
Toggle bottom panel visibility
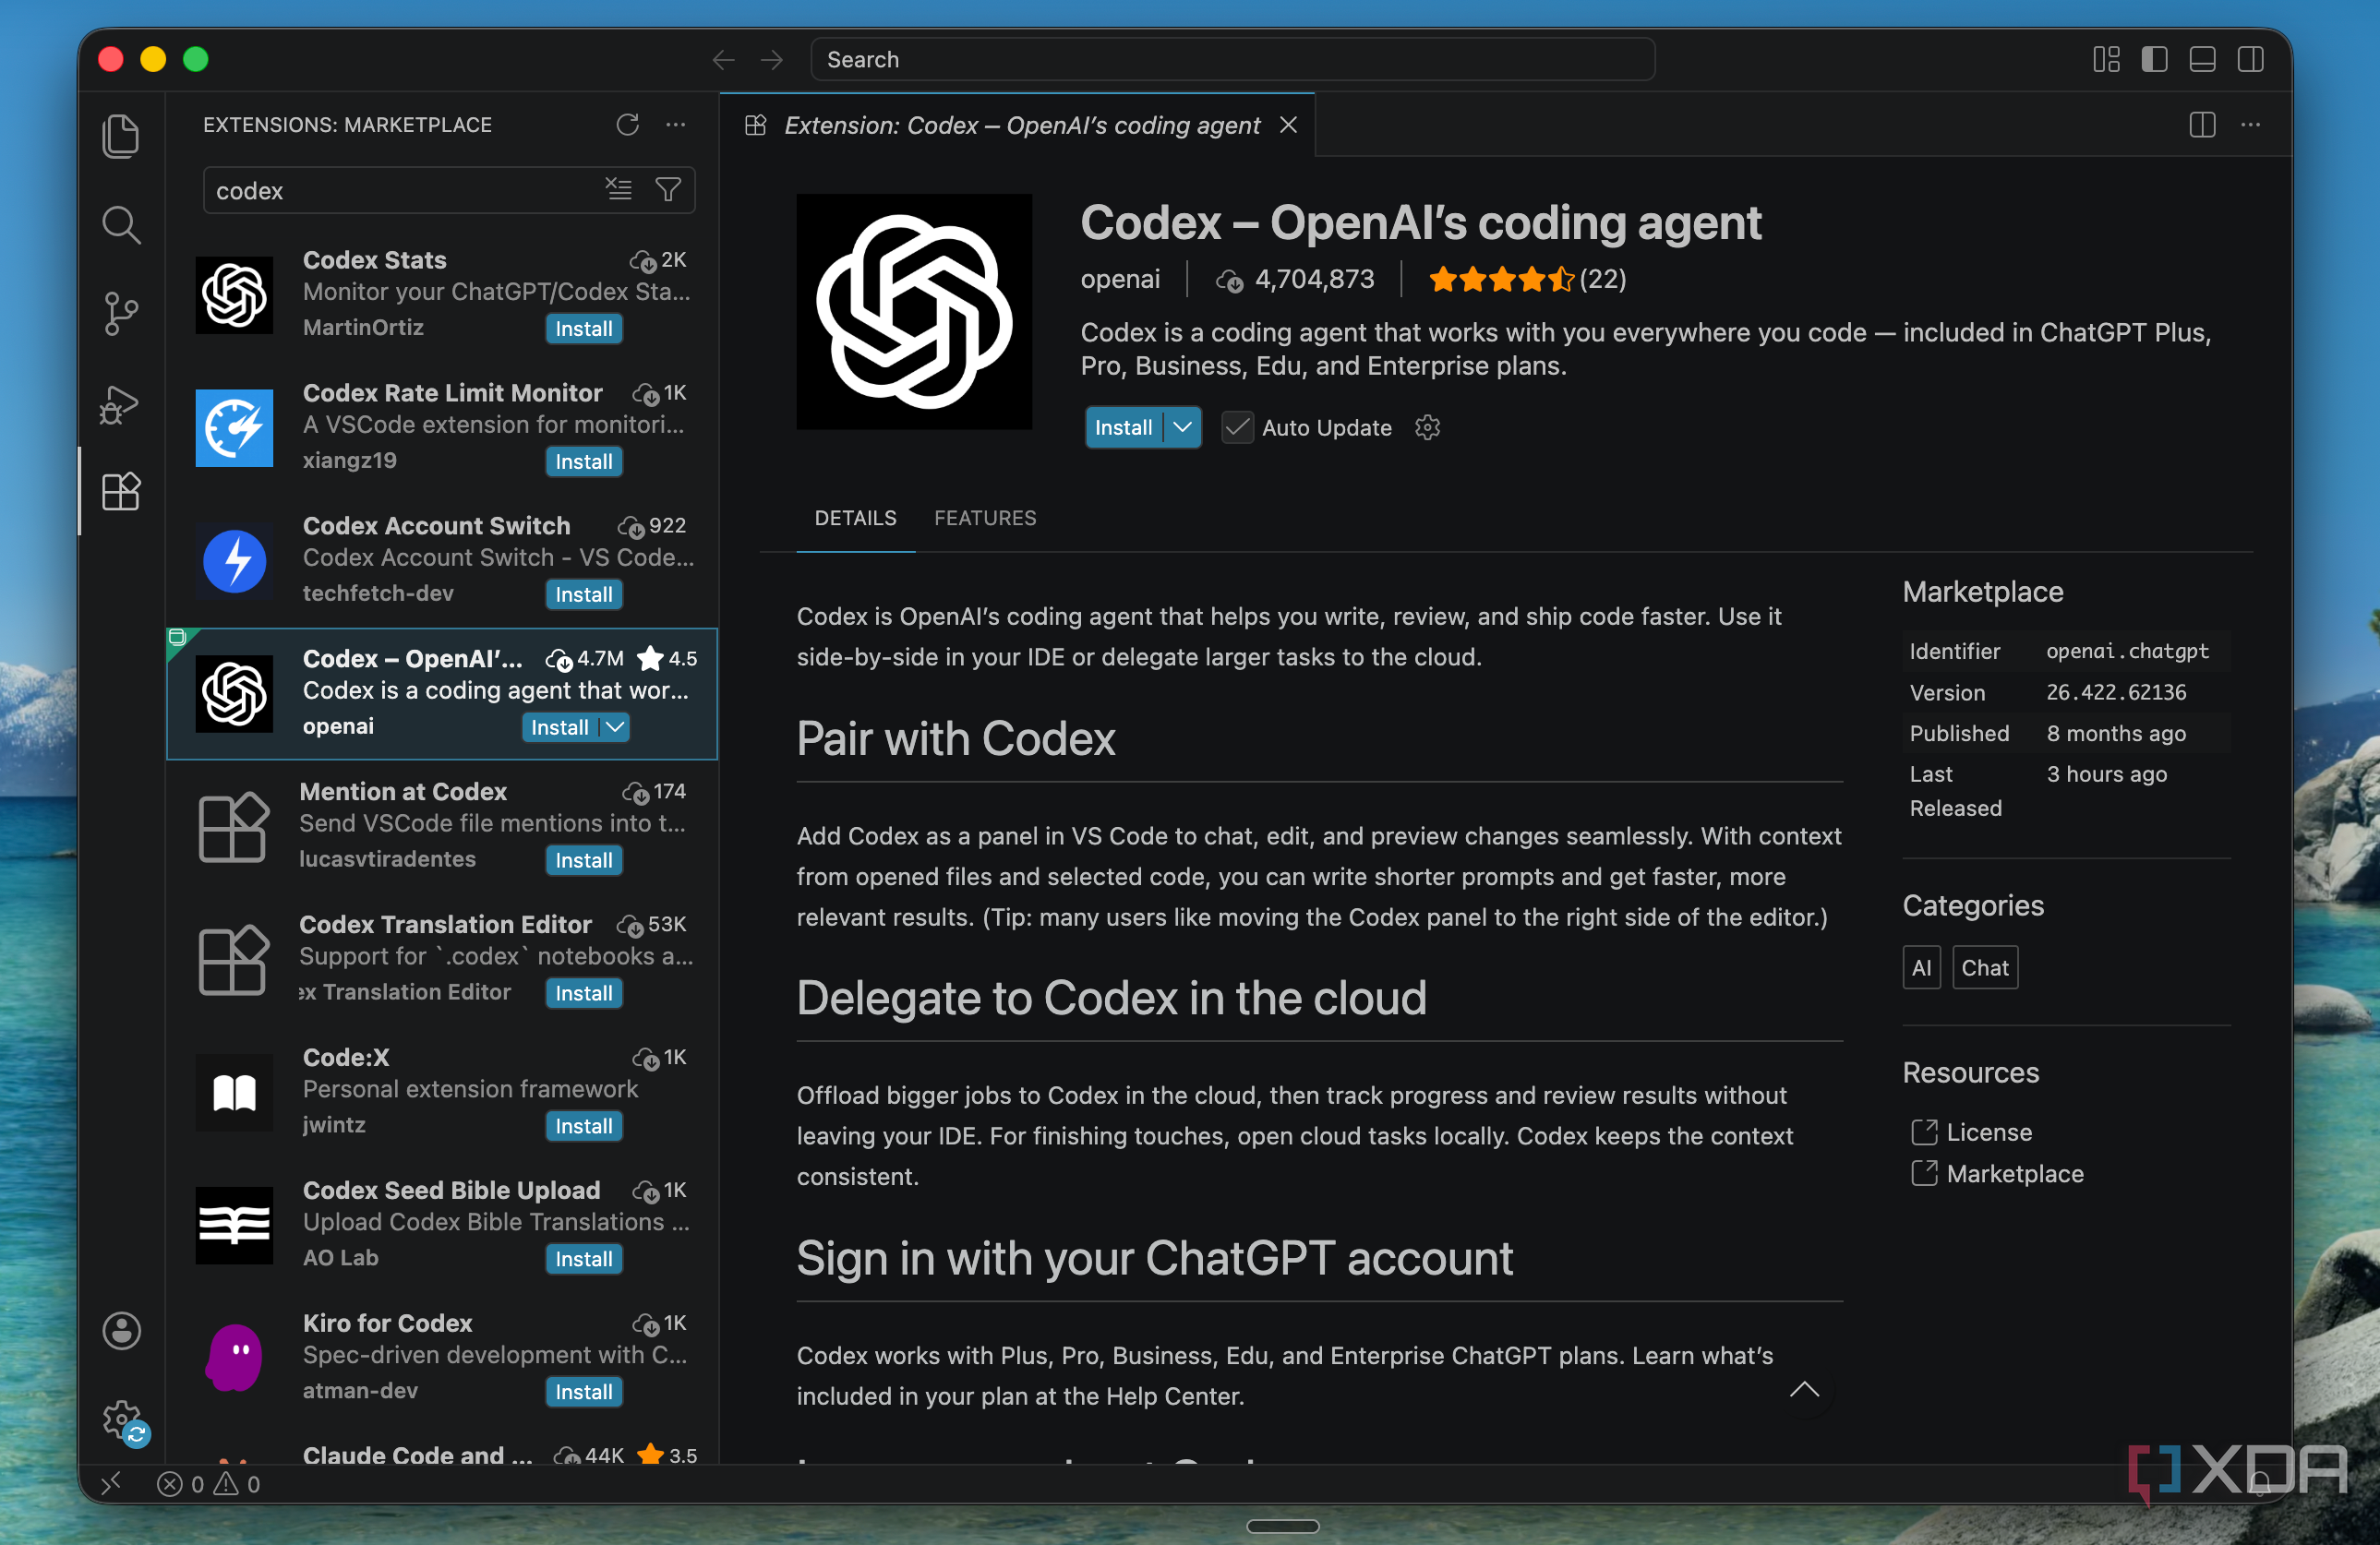(2202, 60)
